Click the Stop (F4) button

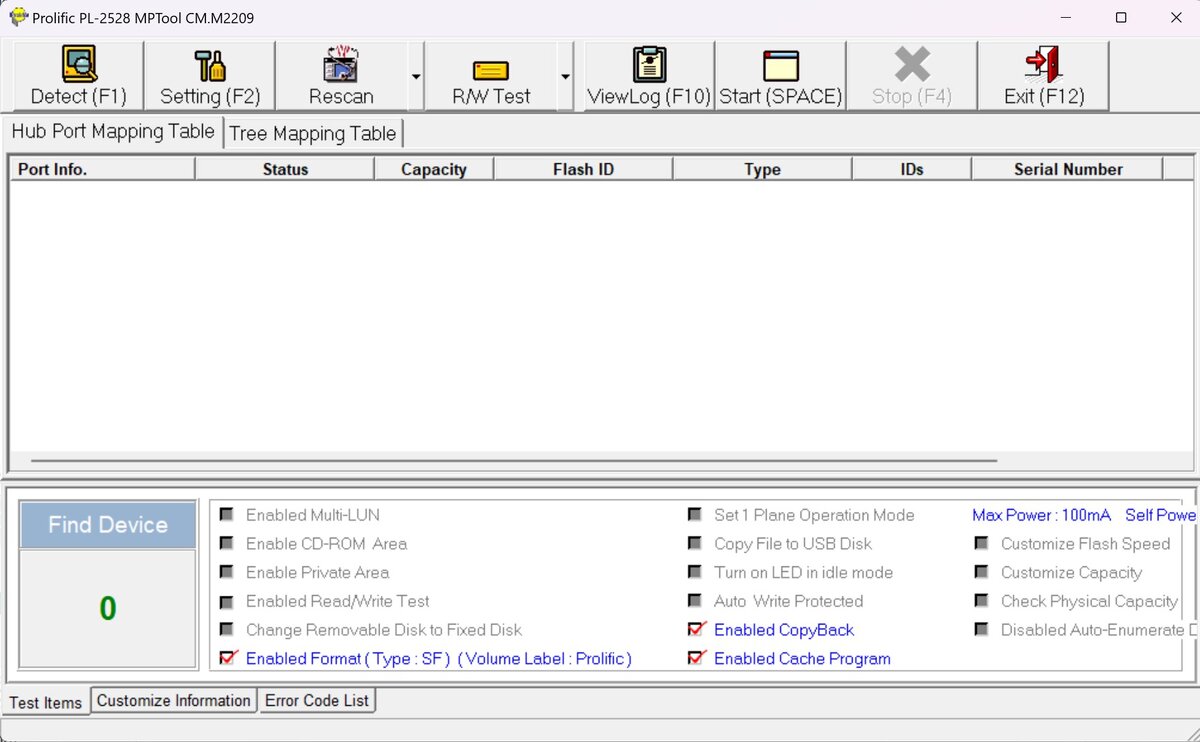912,76
